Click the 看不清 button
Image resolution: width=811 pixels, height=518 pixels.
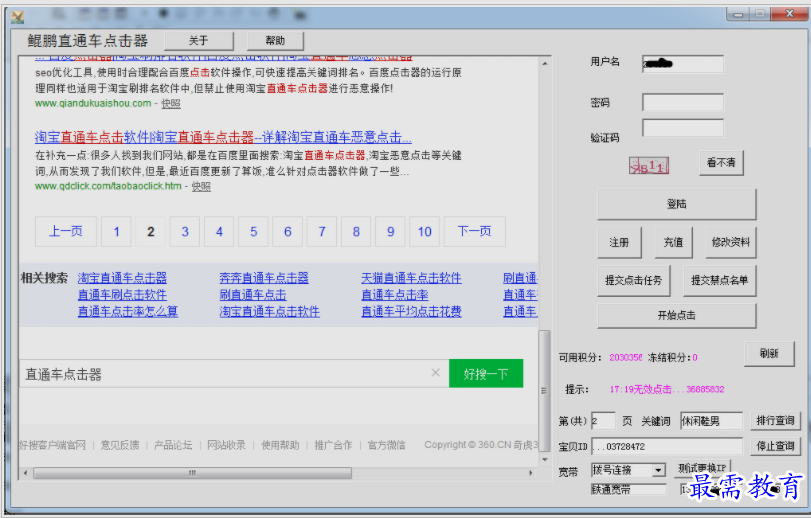click(x=721, y=163)
